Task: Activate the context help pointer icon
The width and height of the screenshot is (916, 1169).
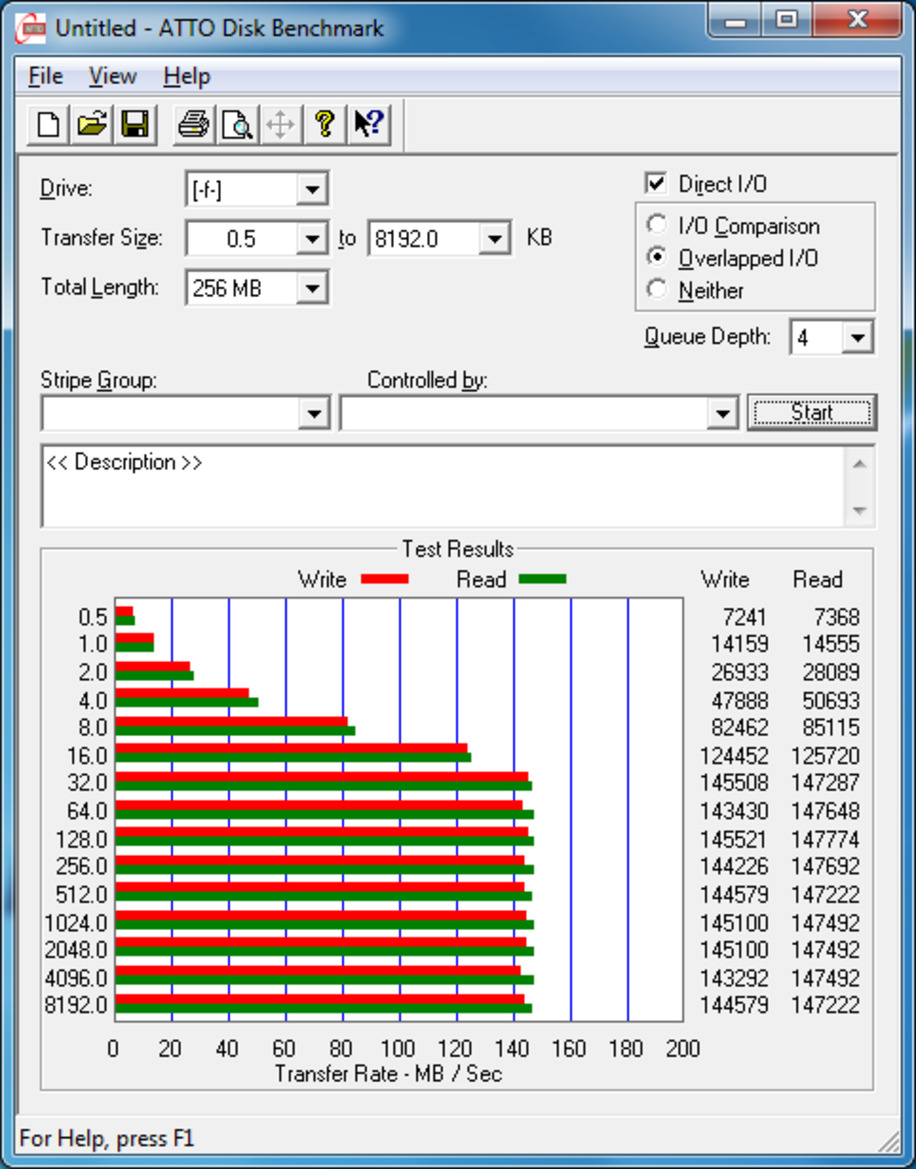Action: [x=368, y=124]
